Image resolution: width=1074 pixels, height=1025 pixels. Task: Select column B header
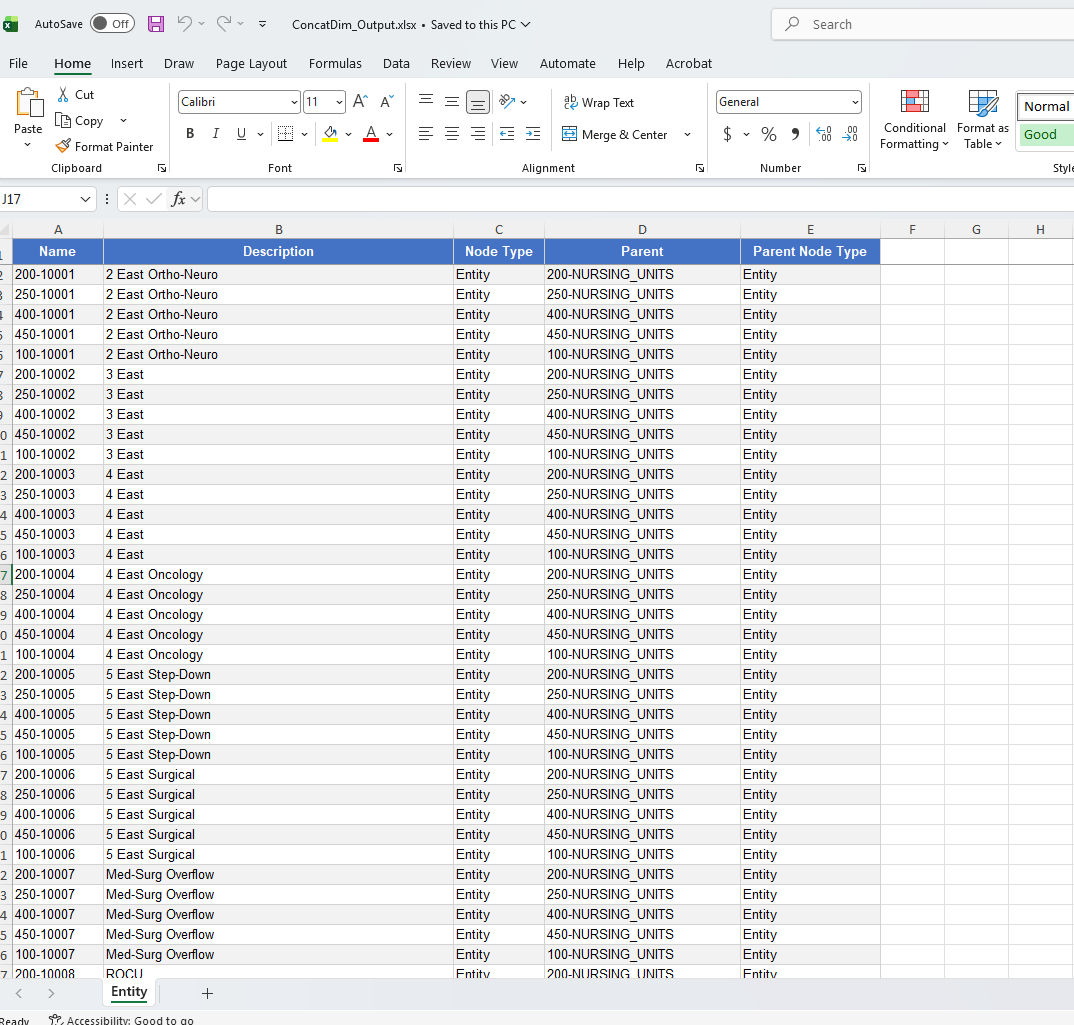point(278,230)
